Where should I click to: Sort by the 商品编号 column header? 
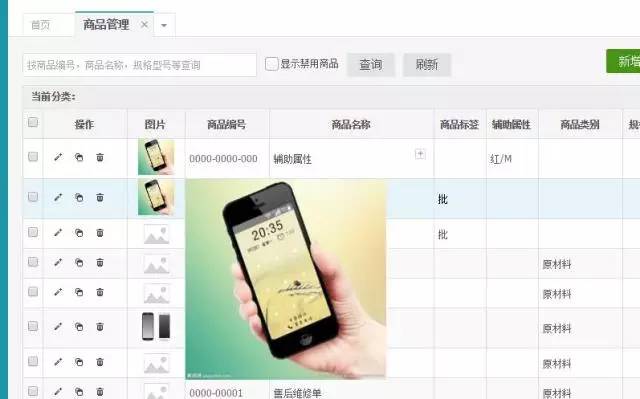(x=227, y=124)
